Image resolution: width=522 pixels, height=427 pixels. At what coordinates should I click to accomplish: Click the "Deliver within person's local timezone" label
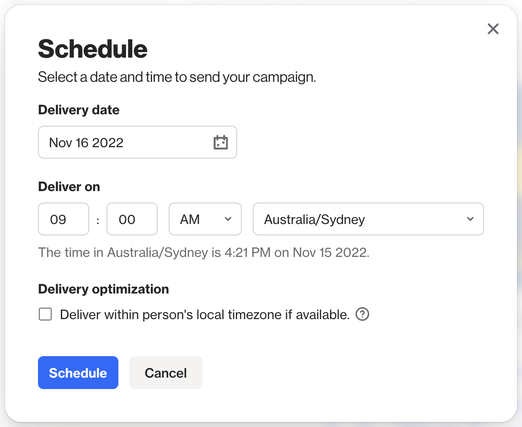click(x=205, y=315)
